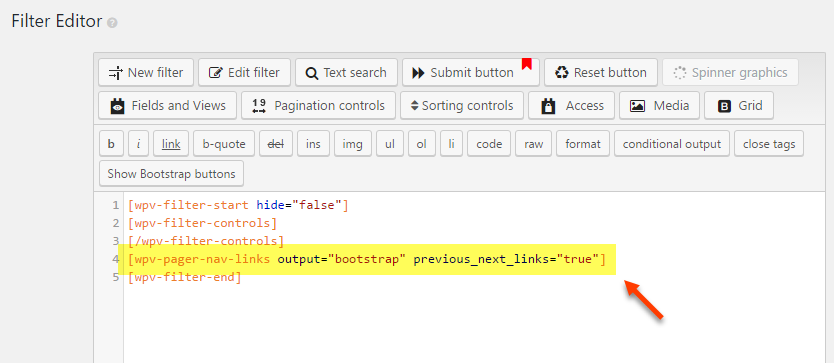Image resolution: width=834 pixels, height=363 pixels.
Task: Apply bold with the b quicktag
Action: coord(111,144)
